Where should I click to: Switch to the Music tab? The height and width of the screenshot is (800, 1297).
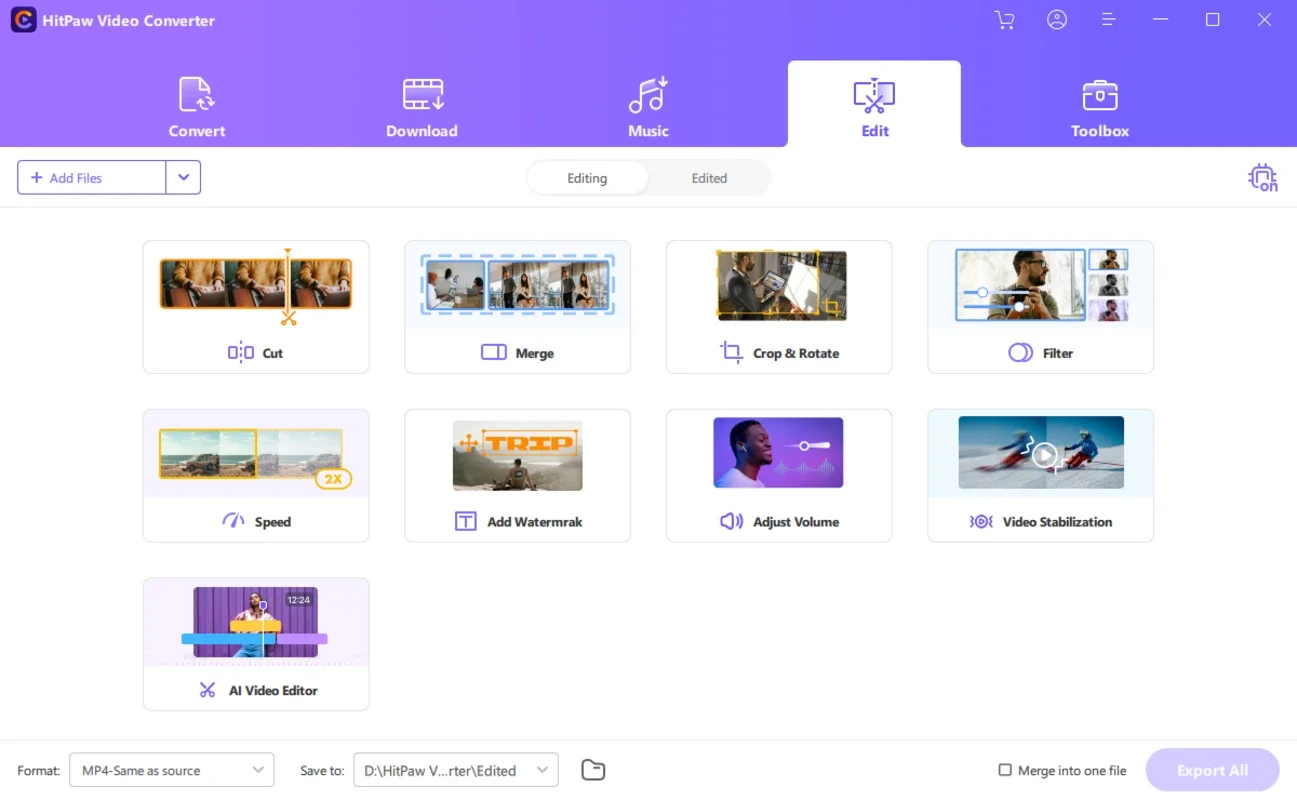point(648,108)
